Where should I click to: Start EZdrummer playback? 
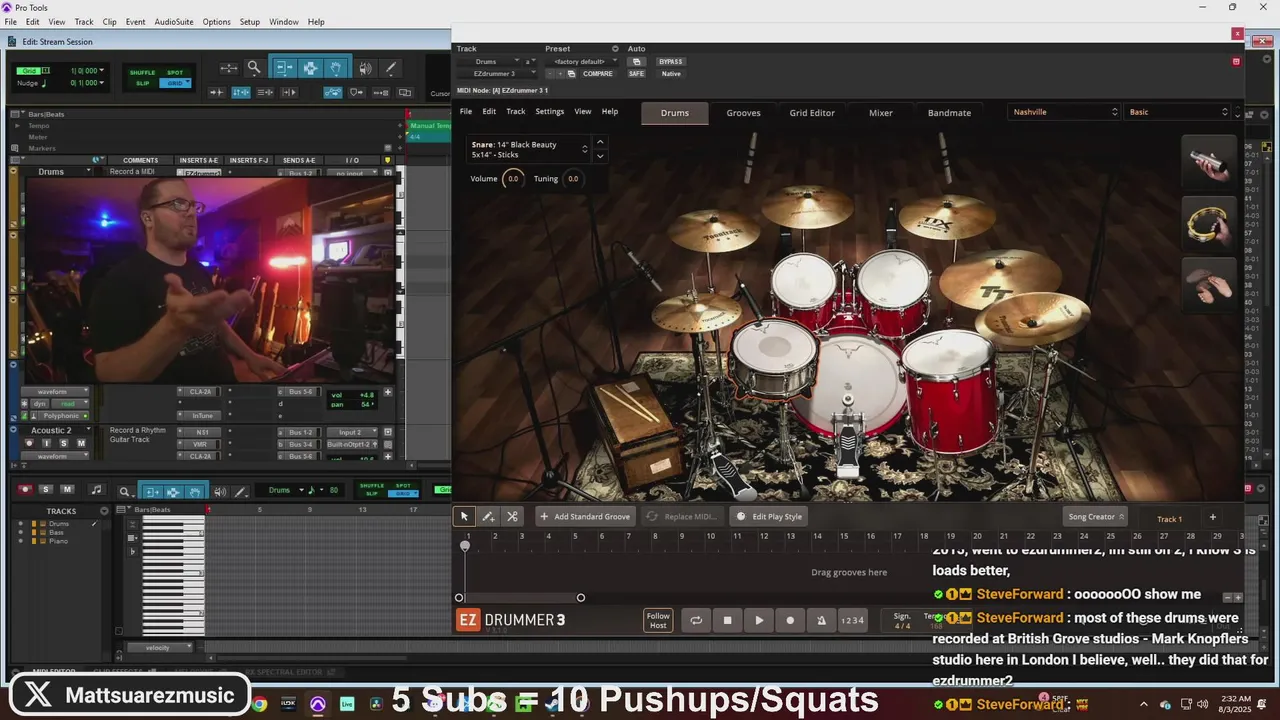(759, 620)
